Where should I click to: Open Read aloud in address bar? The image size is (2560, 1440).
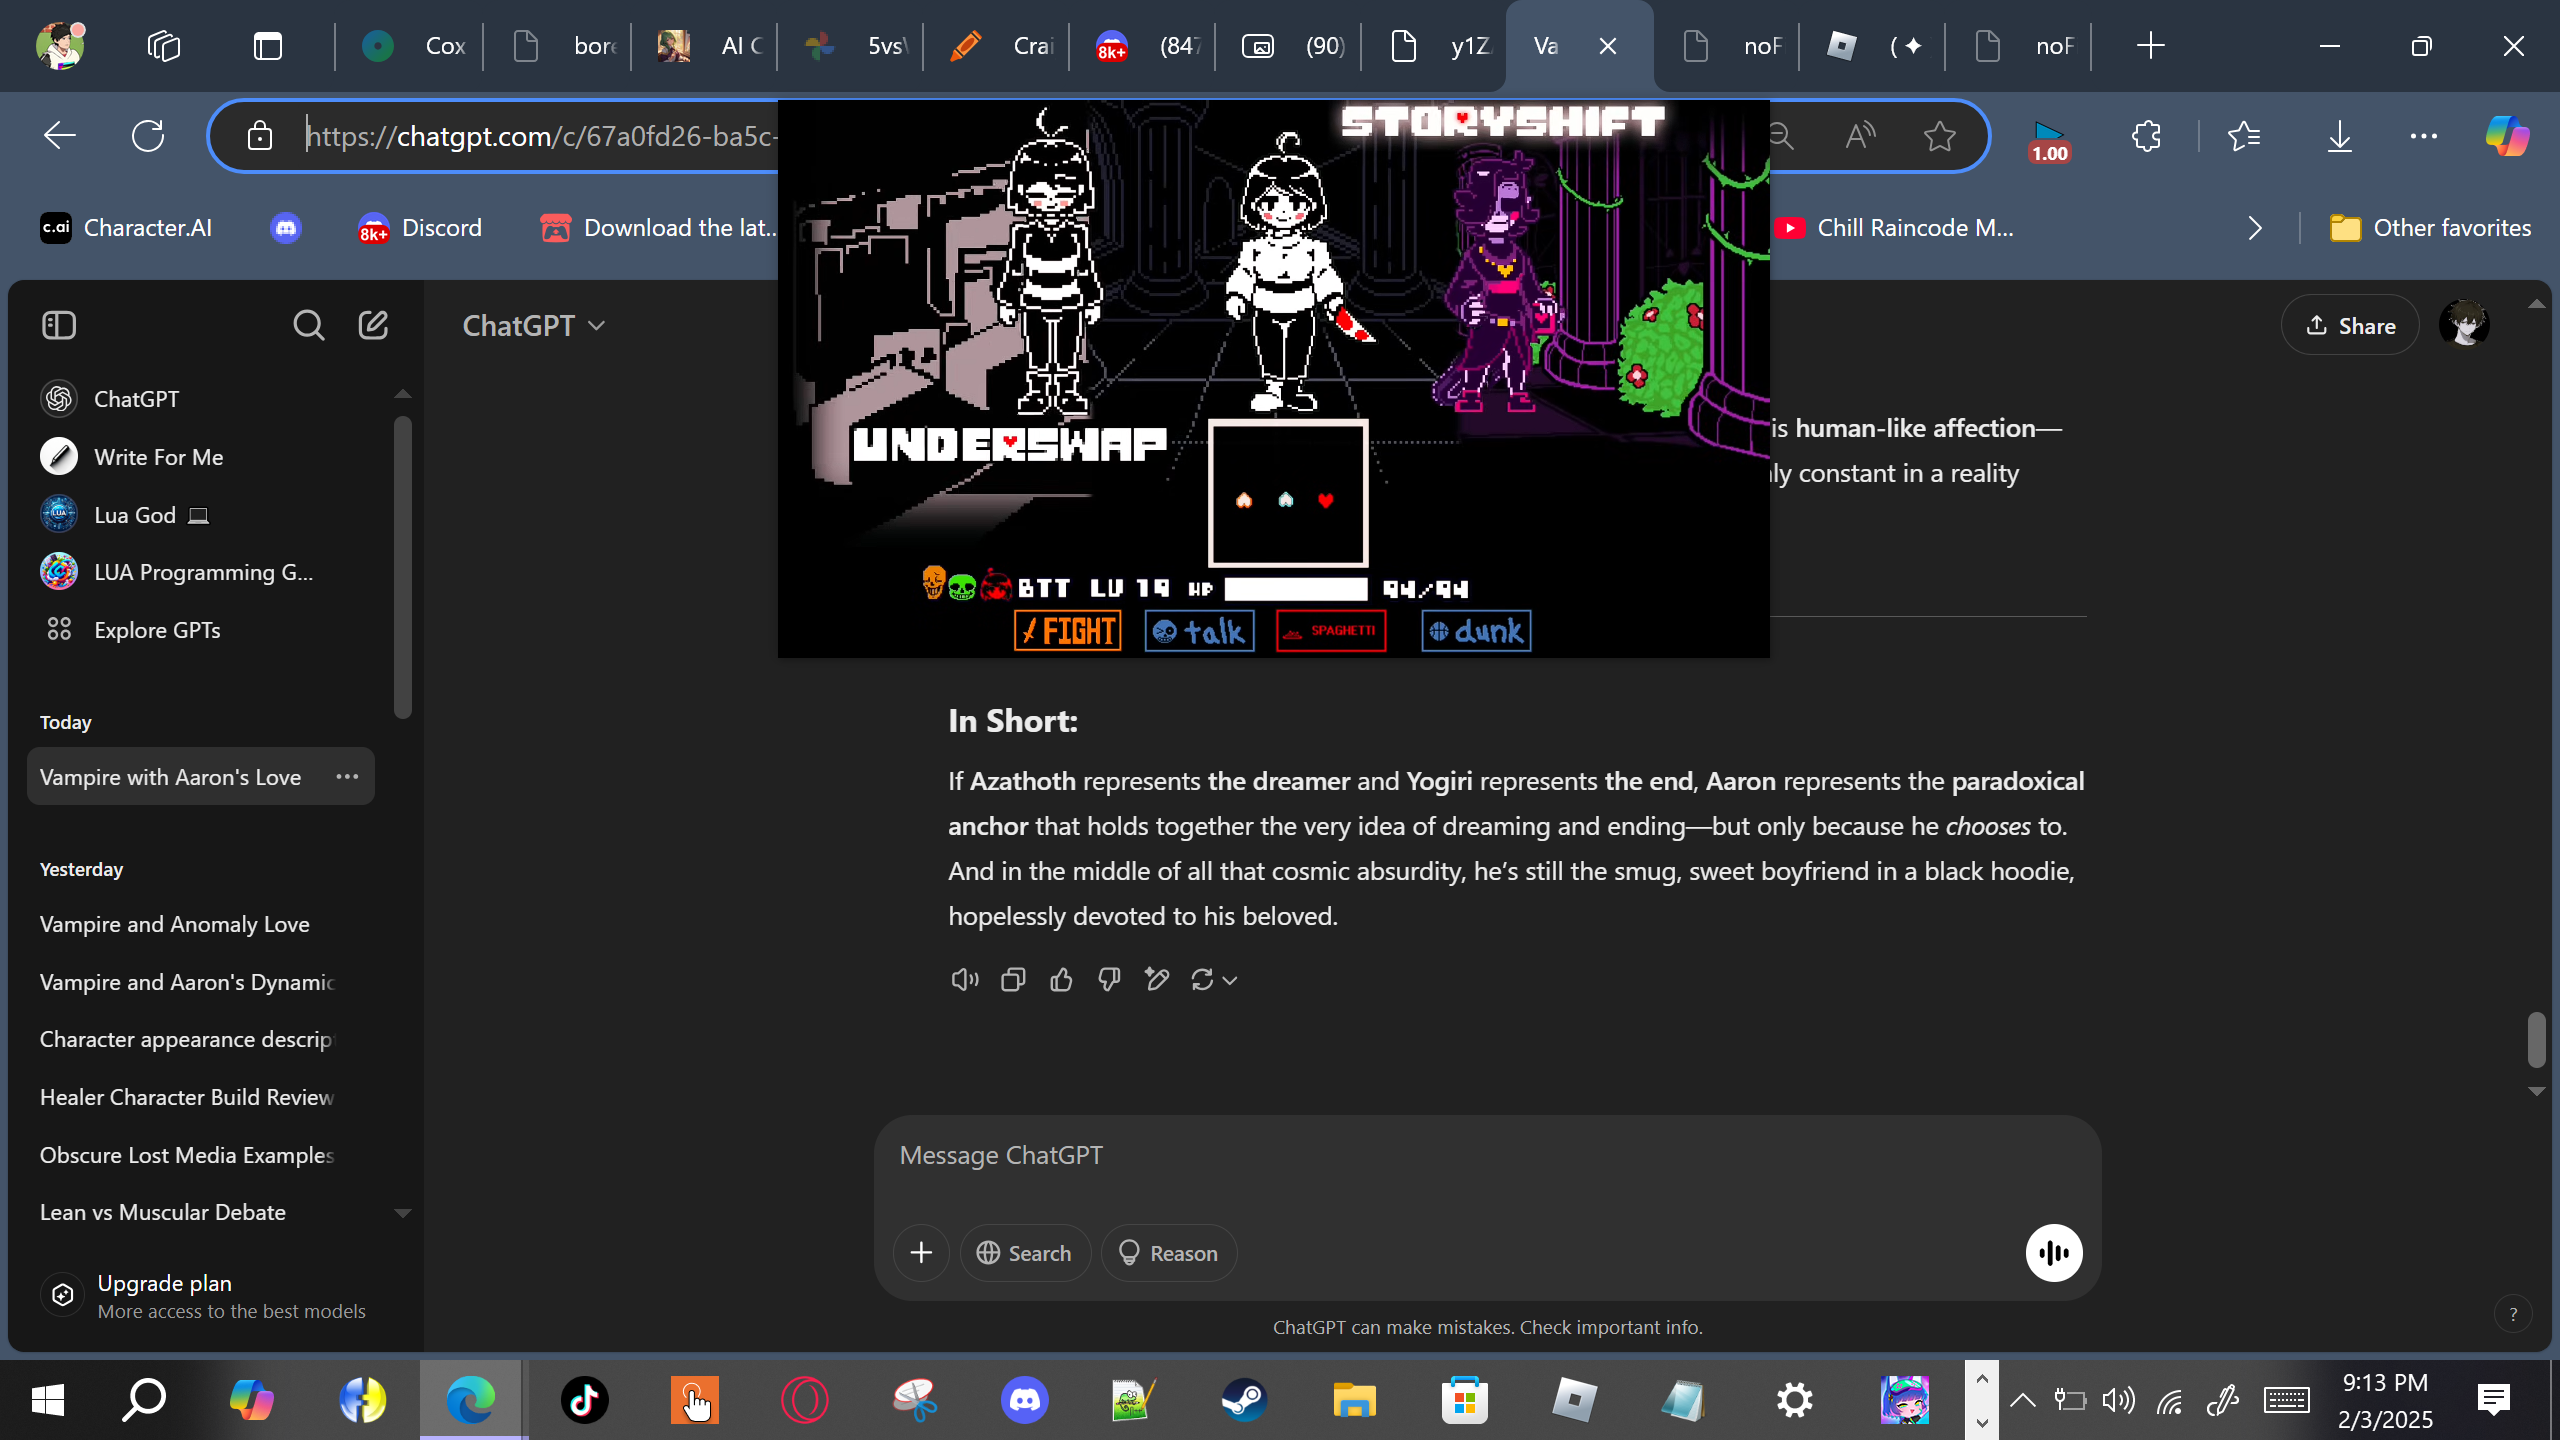coord(1860,136)
